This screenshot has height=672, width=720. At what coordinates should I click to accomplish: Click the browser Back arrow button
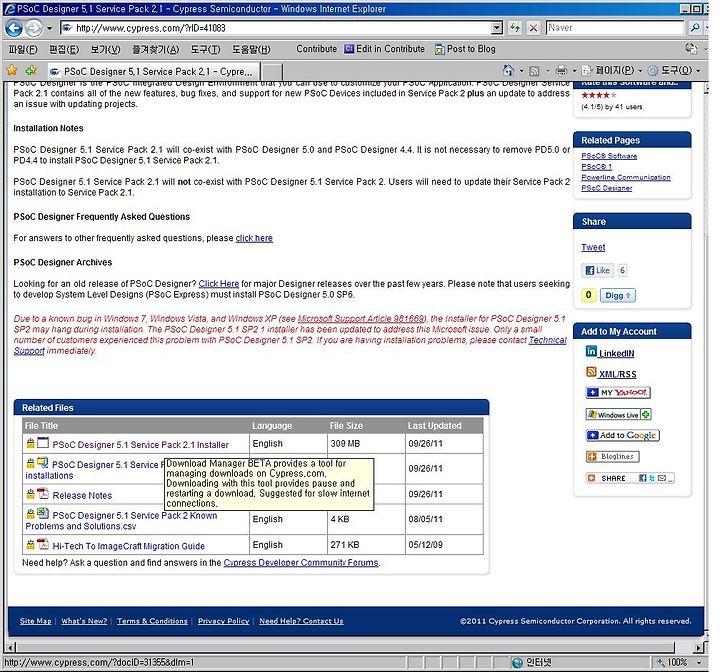[x=14, y=28]
